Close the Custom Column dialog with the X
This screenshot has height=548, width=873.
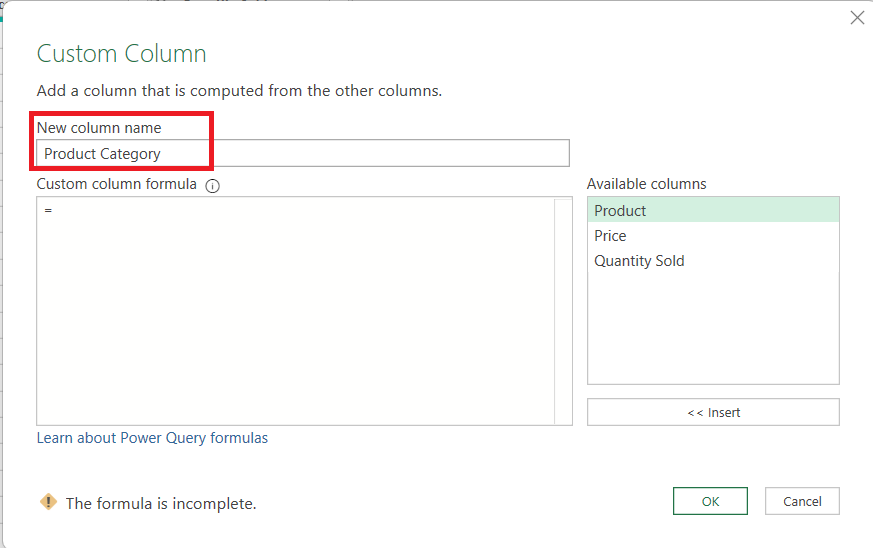pos(857,18)
